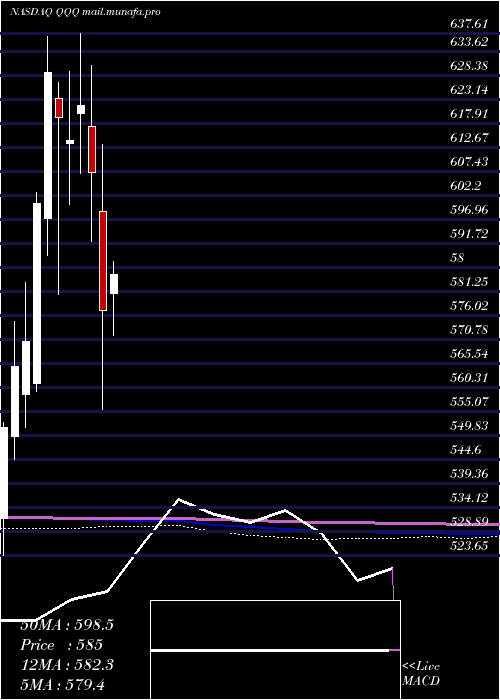The image size is (500, 700).
Task: Click the Price : 585 readout
Action: pos(62,645)
